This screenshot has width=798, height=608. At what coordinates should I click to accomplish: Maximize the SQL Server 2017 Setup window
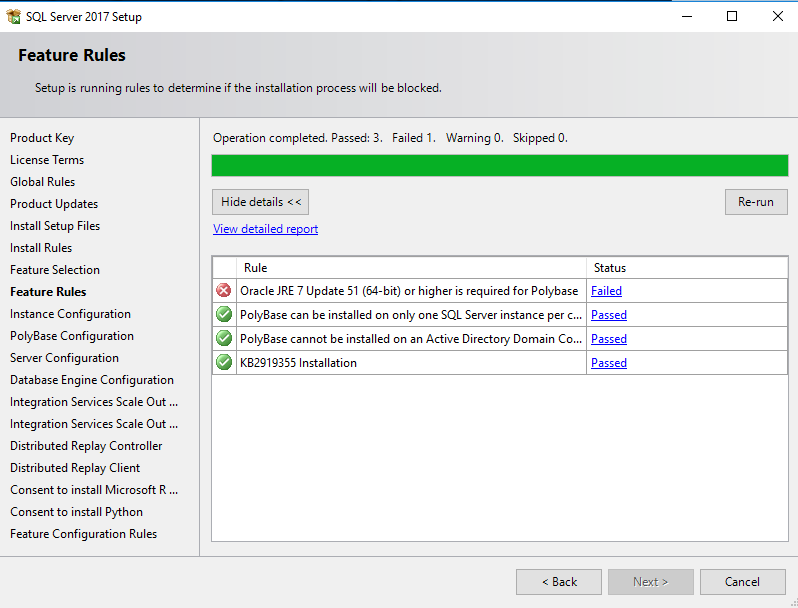pyautogui.click(x=732, y=16)
